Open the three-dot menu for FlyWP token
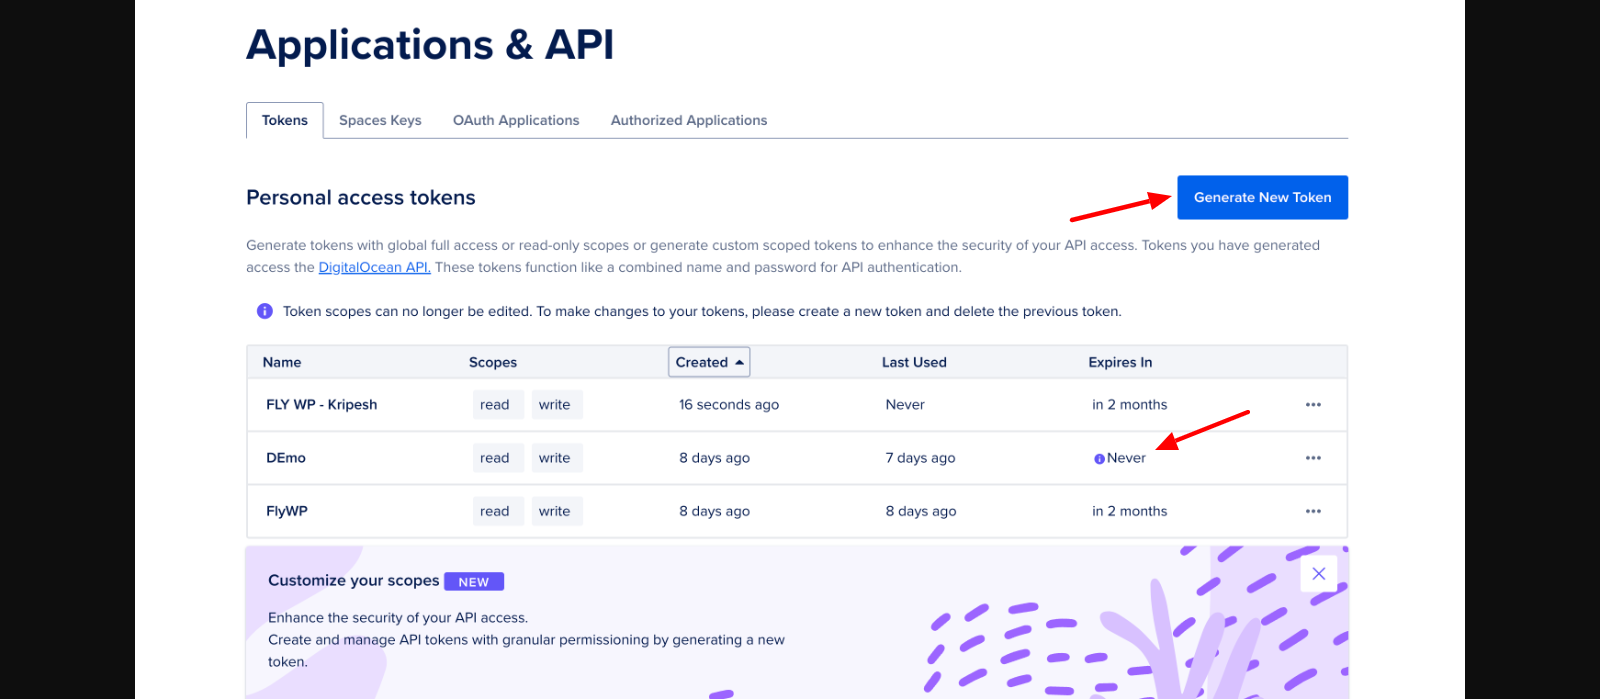Viewport: 1600px width, 699px height. (x=1313, y=511)
